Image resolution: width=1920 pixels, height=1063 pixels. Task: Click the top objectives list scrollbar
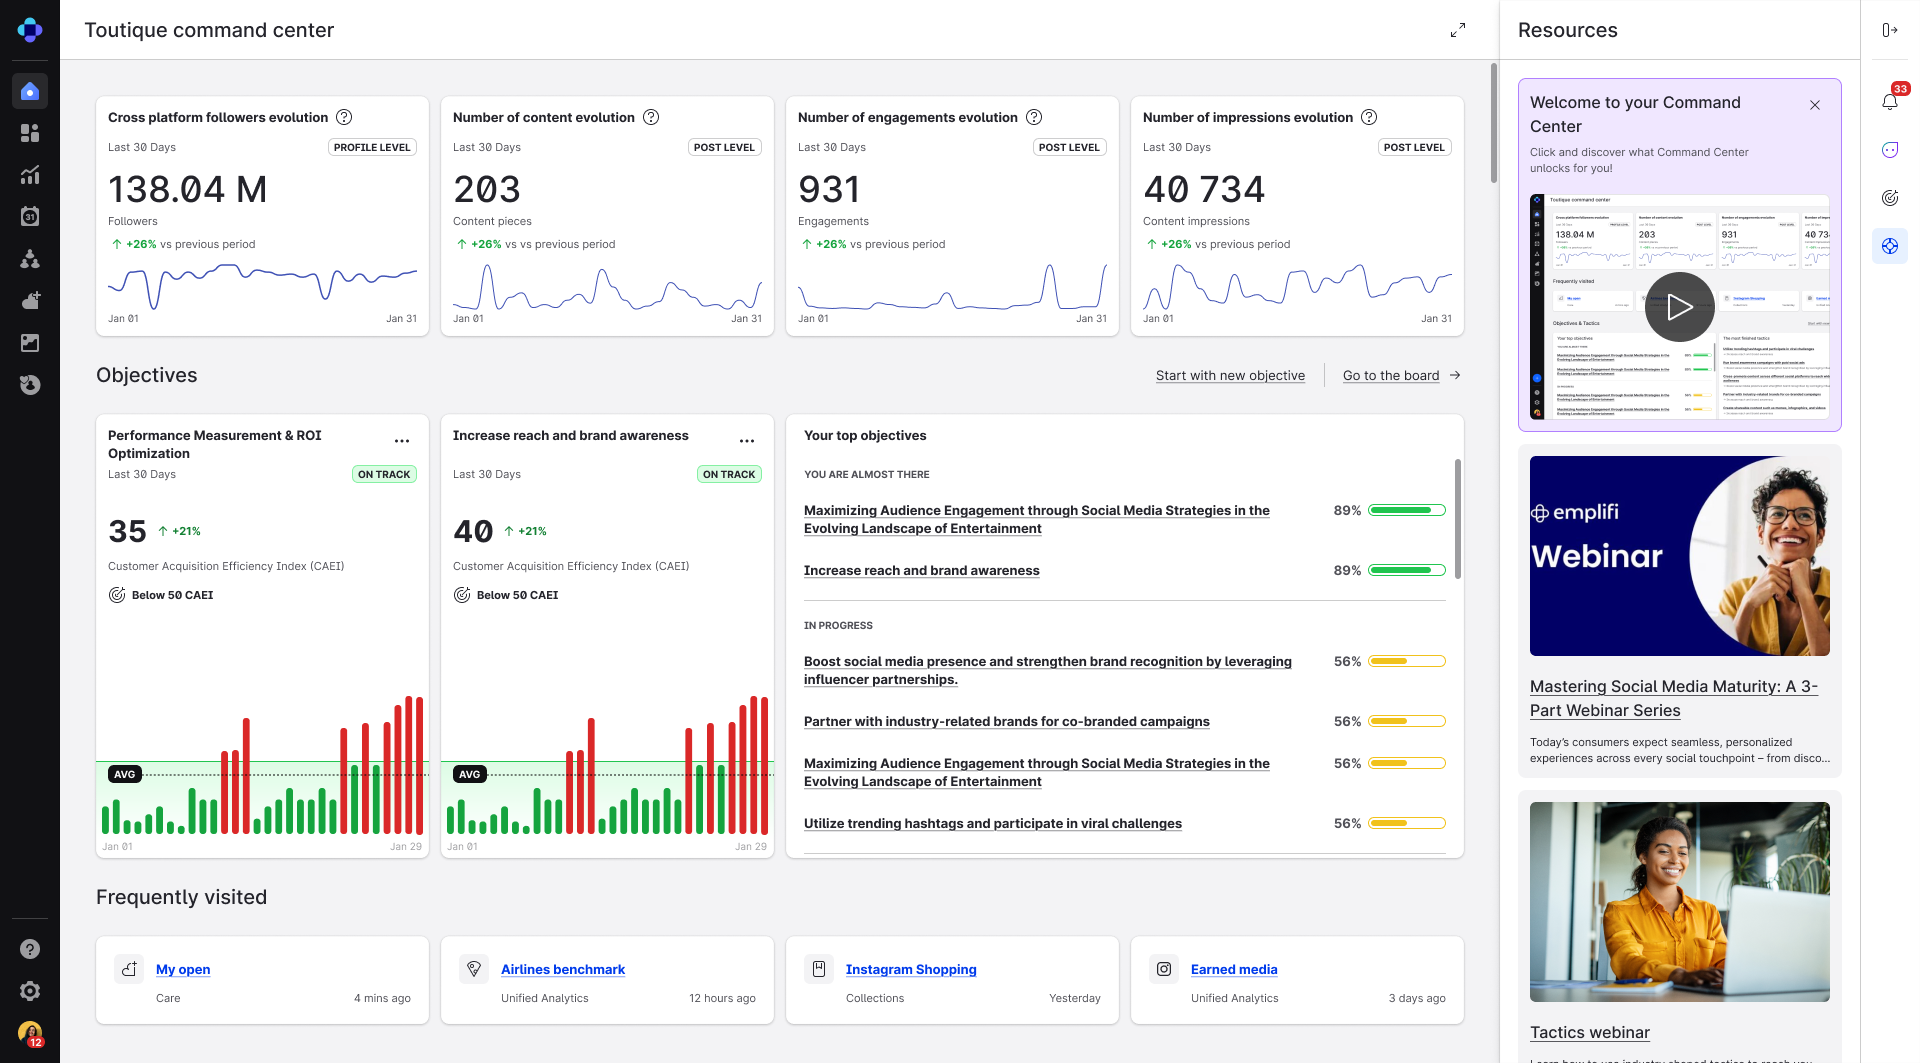point(1458,520)
